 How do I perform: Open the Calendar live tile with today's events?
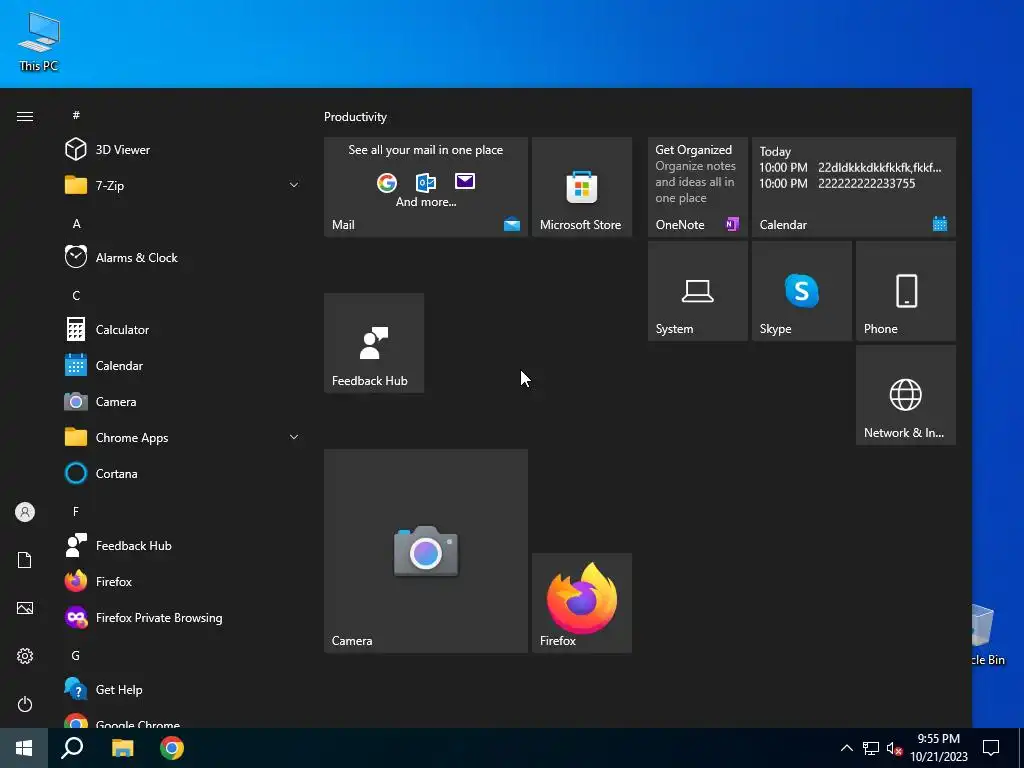coord(854,187)
